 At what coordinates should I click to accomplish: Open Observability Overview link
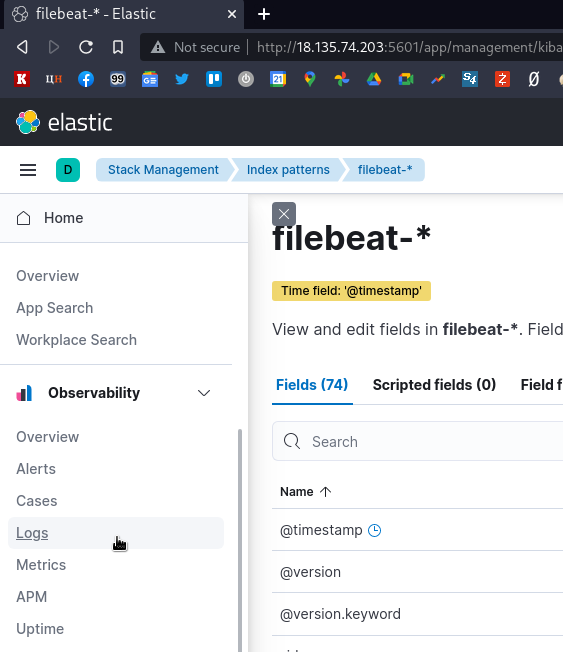(x=47, y=437)
